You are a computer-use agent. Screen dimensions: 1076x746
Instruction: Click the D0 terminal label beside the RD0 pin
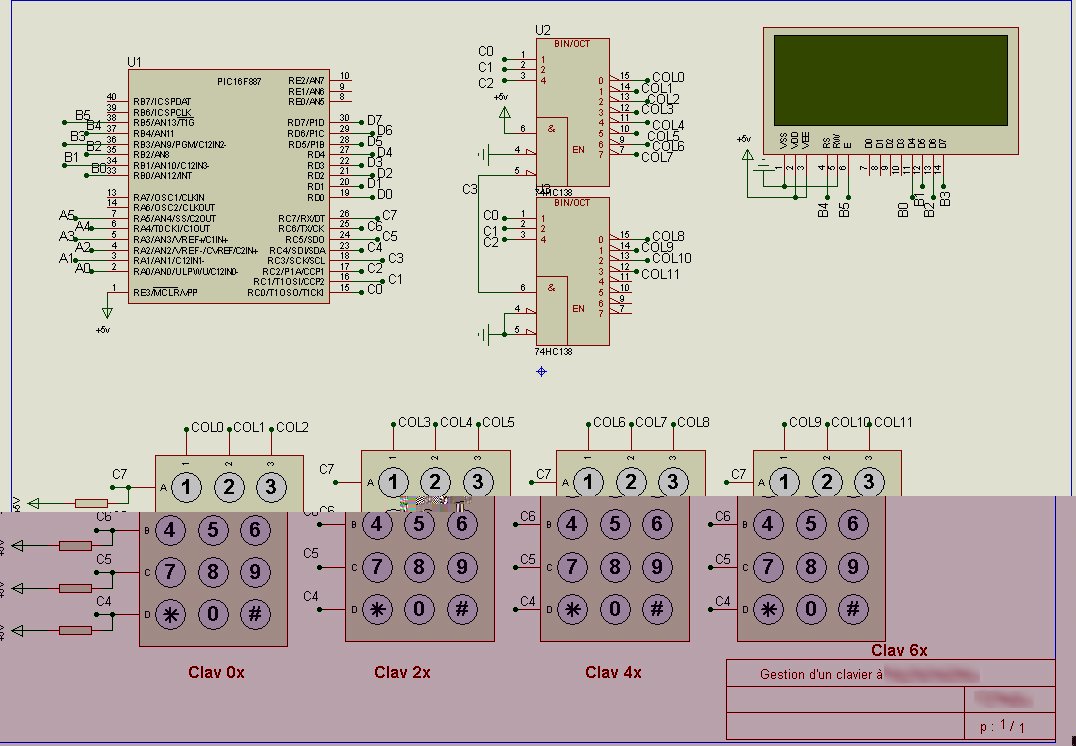click(385, 195)
